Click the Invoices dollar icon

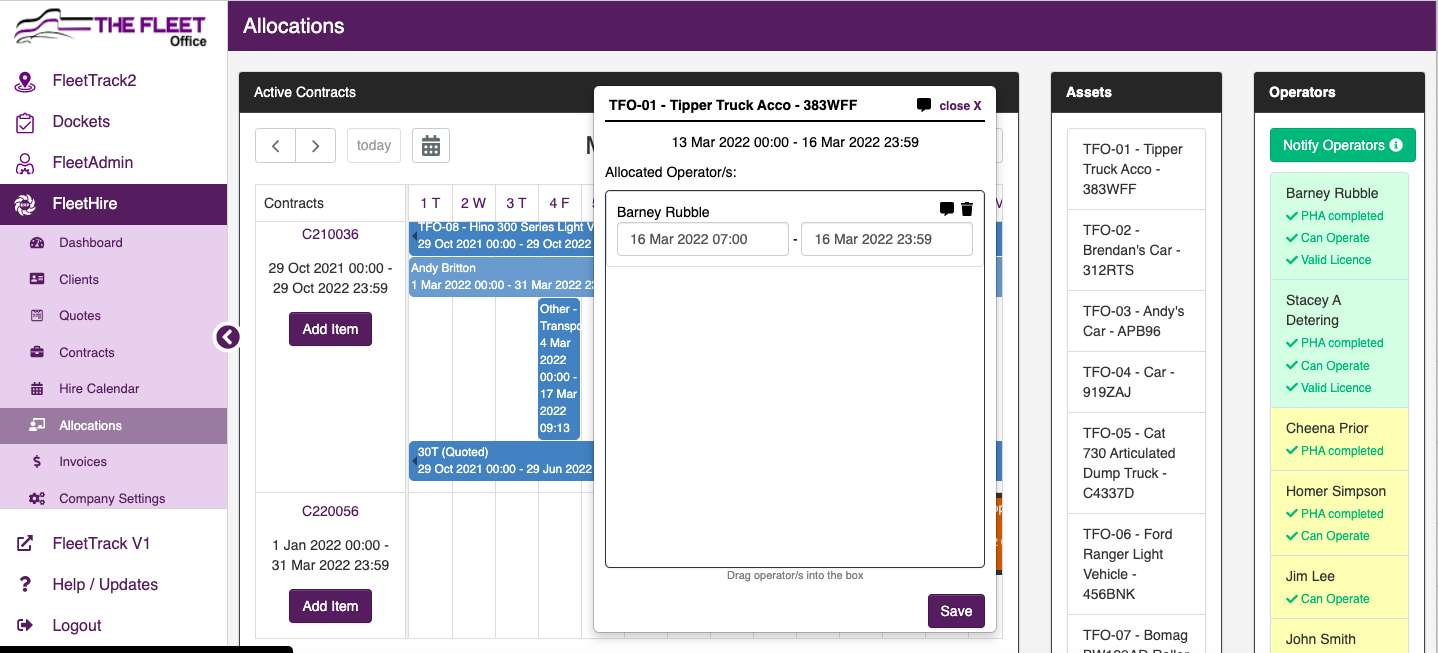coord(37,462)
